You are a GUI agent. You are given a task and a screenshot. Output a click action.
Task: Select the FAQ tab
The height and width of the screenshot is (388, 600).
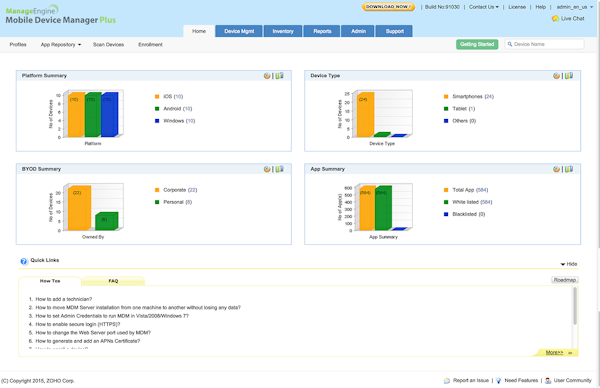113,281
